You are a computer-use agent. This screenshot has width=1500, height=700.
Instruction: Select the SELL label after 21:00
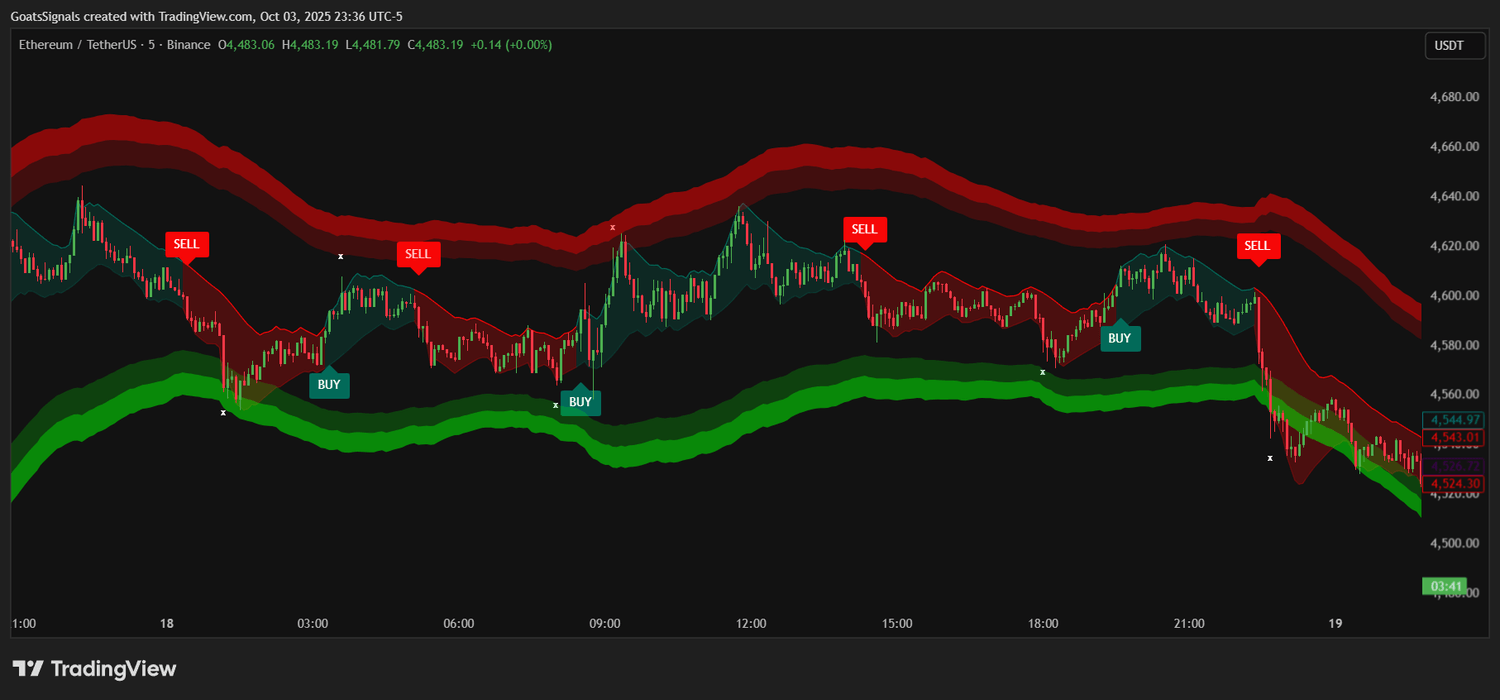1257,246
